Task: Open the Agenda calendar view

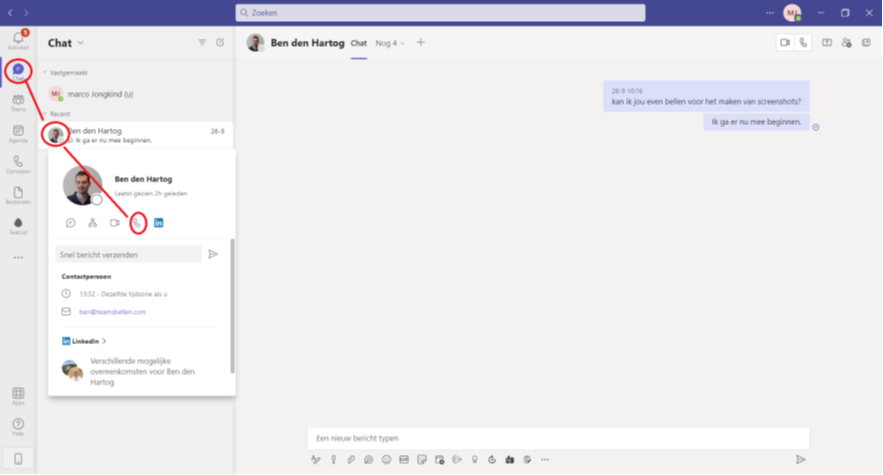Action: [x=17, y=133]
